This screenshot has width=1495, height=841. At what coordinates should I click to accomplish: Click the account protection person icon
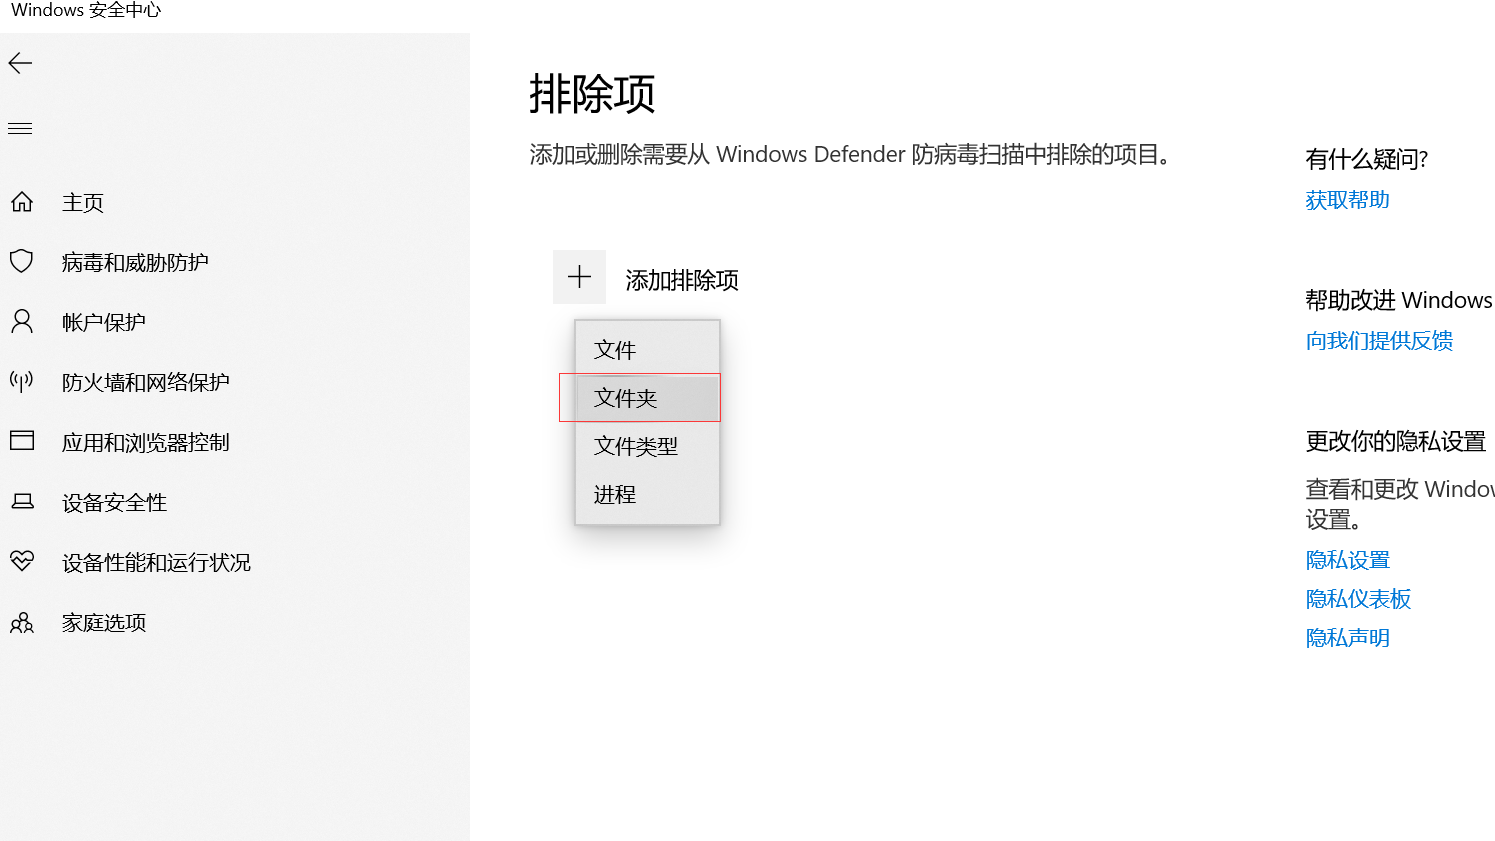[22, 322]
